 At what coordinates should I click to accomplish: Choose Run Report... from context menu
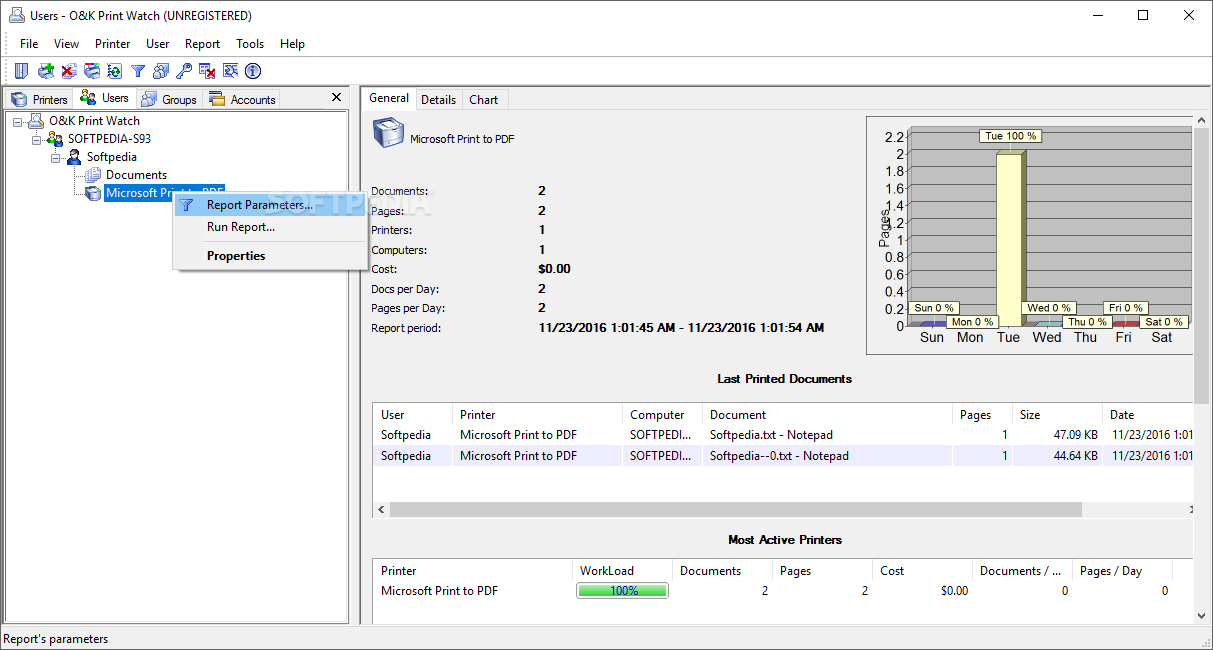pos(270,227)
